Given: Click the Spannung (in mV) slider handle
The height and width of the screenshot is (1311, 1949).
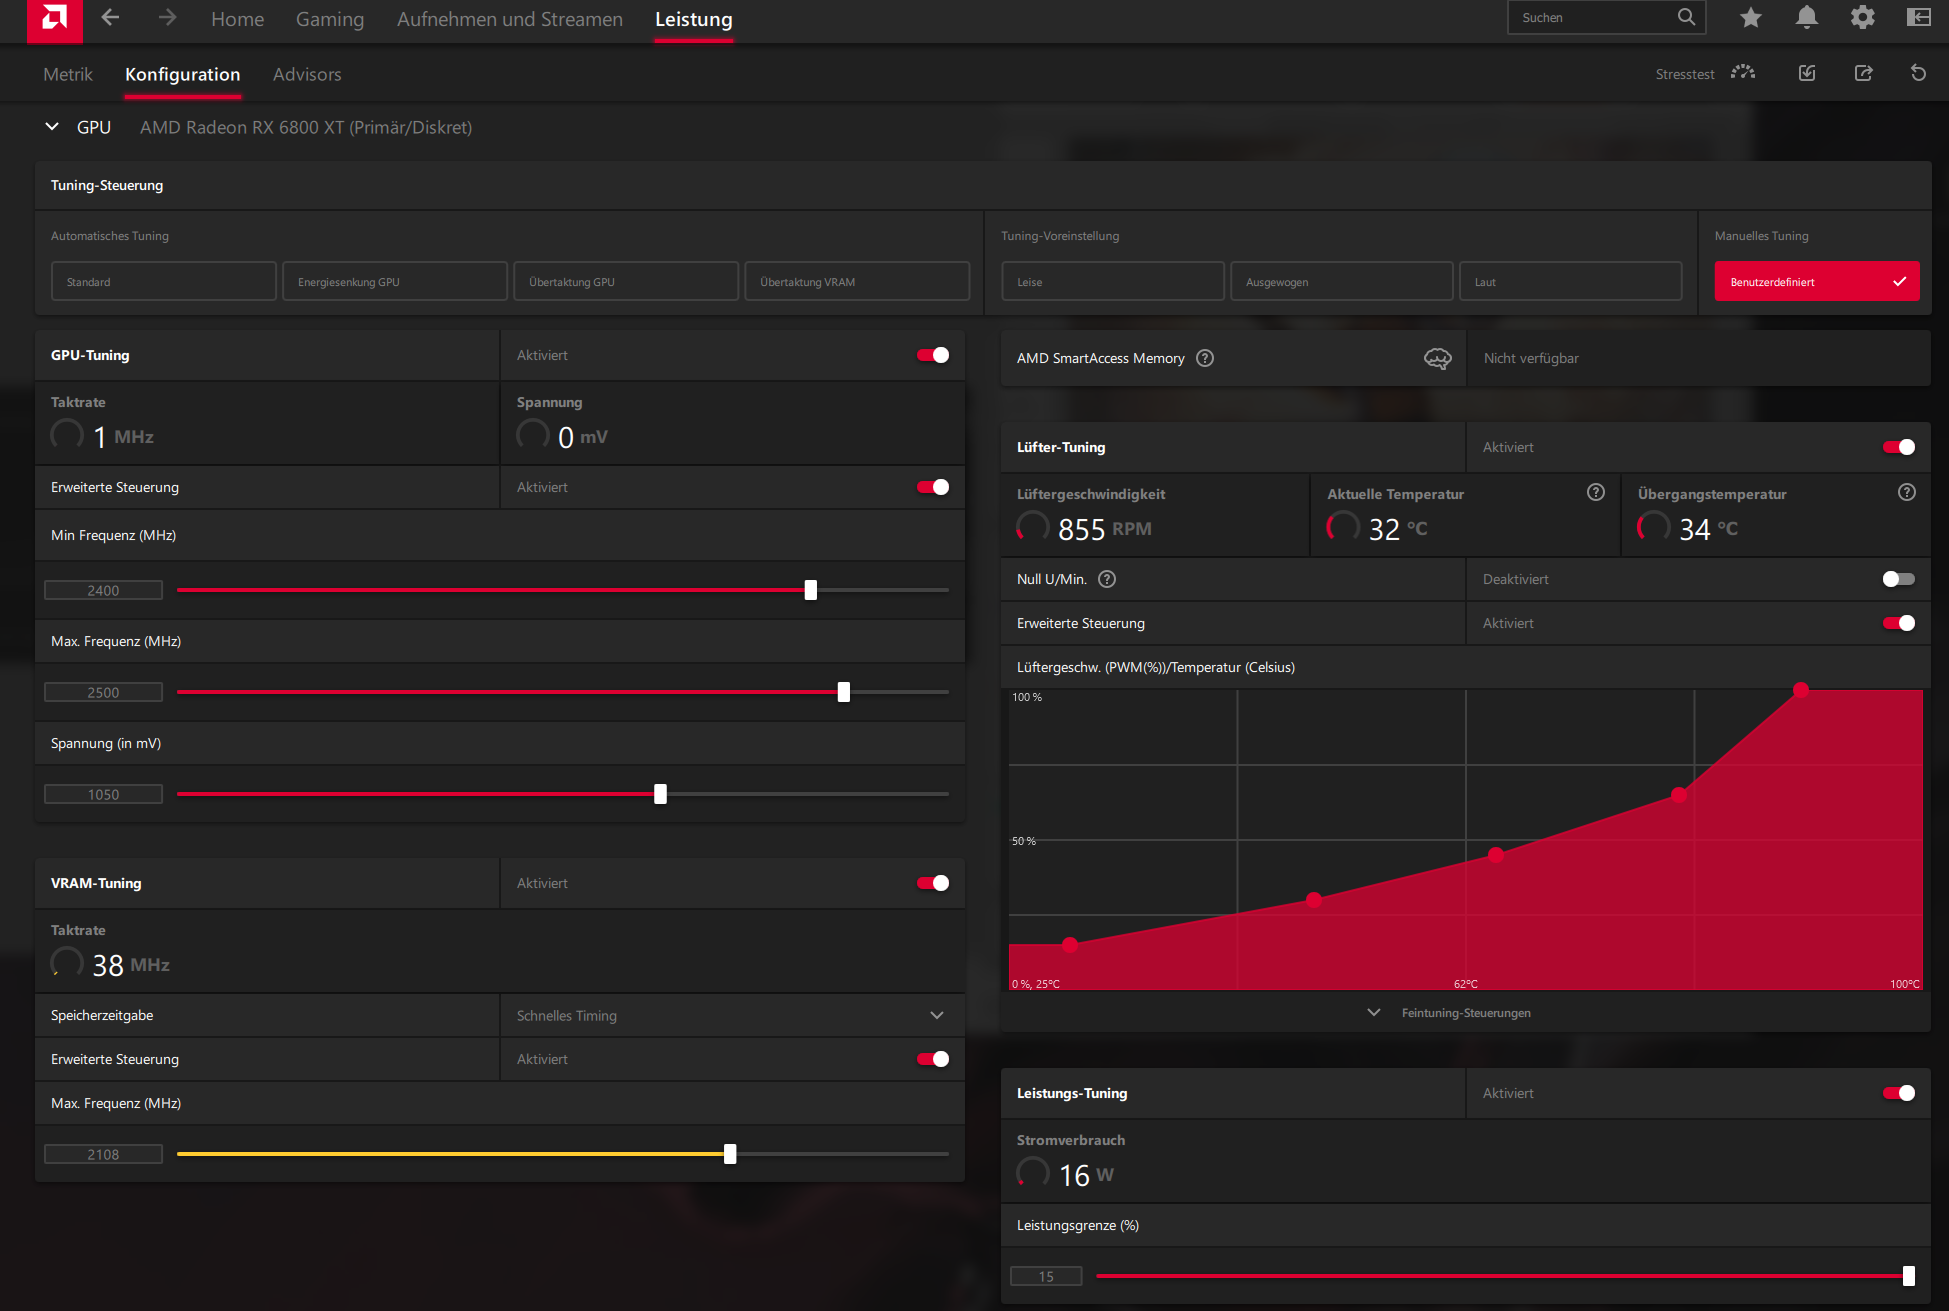Looking at the screenshot, I should click(x=660, y=794).
